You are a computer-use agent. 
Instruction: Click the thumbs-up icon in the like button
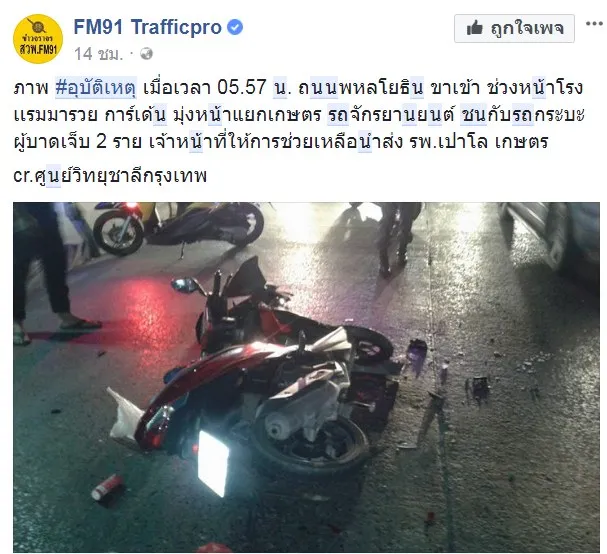point(475,28)
